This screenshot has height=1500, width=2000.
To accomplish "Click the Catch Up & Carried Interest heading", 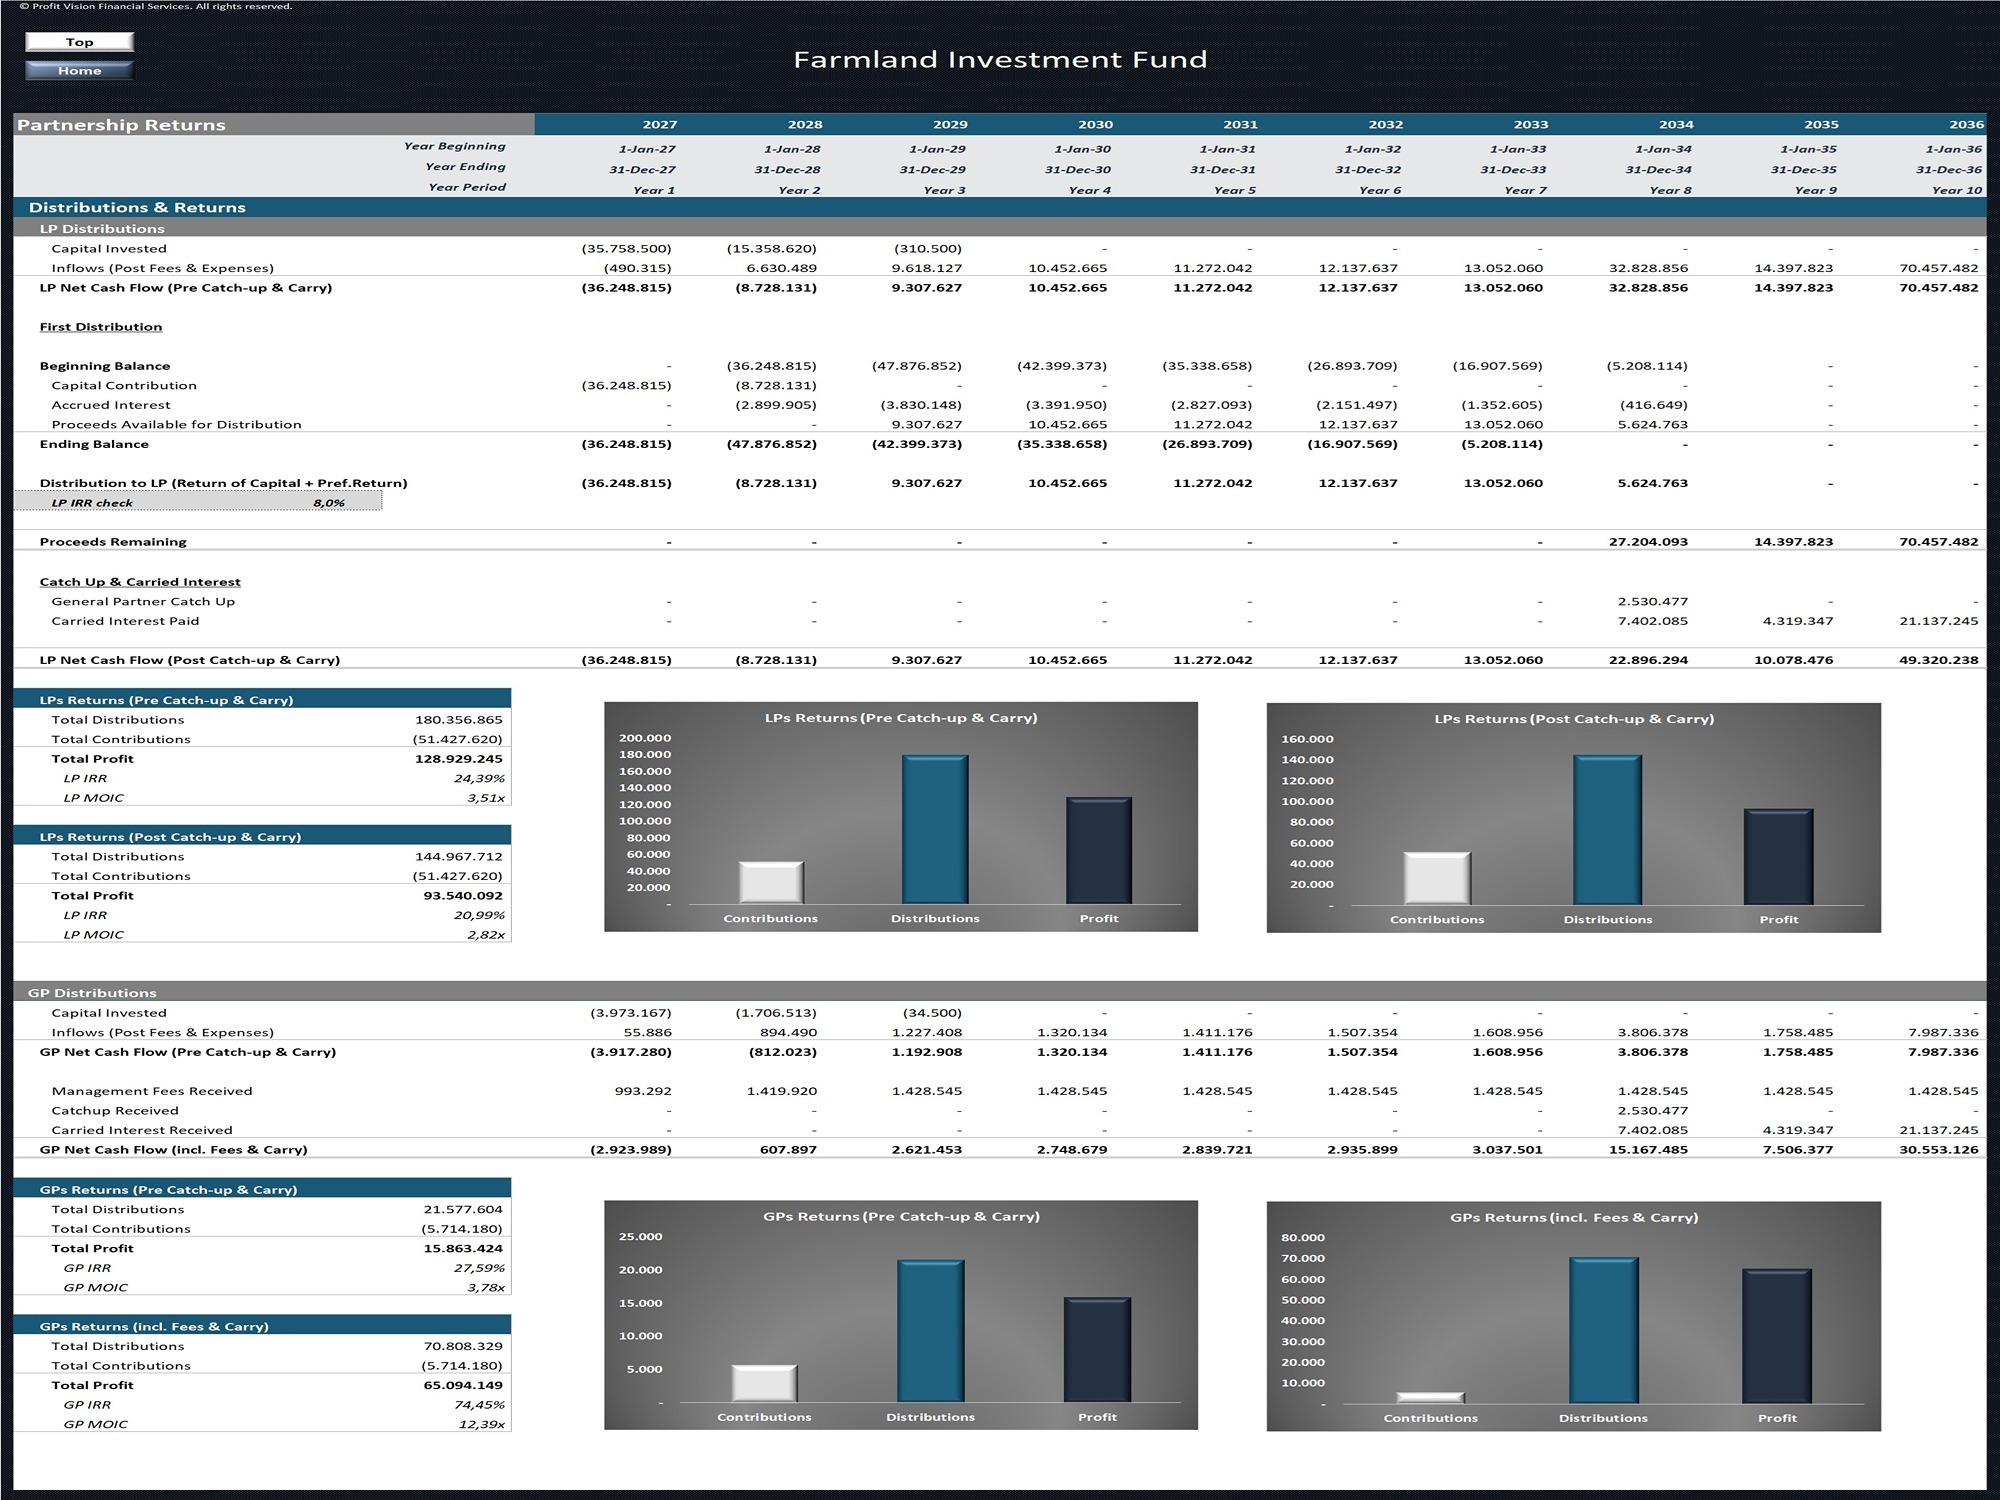I will 140,582.
